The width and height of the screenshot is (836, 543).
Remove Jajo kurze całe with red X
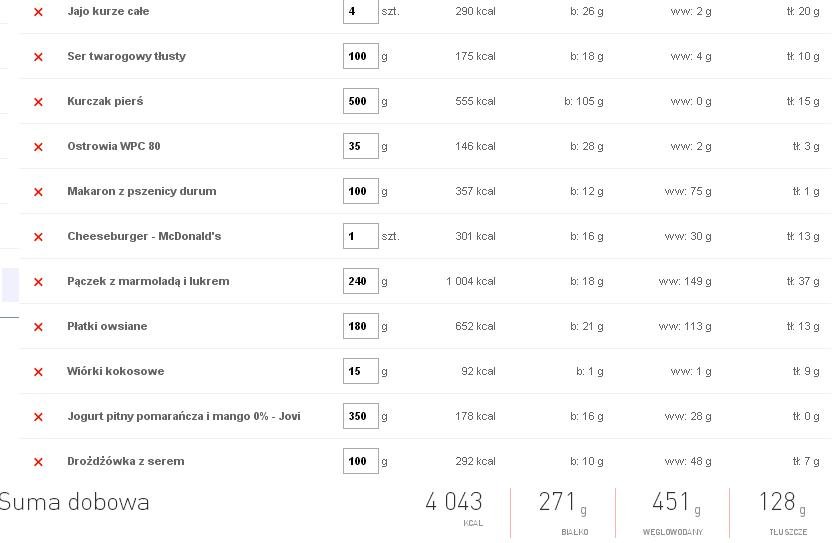tap(38, 12)
